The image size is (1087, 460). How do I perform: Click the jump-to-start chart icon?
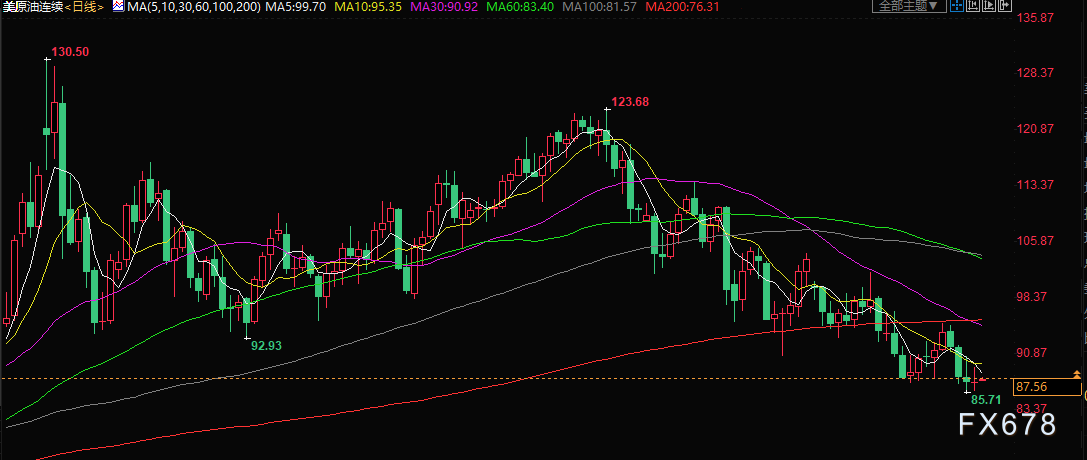coord(973,6)
